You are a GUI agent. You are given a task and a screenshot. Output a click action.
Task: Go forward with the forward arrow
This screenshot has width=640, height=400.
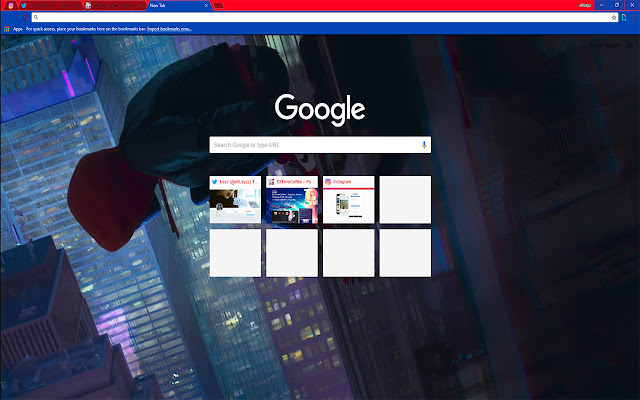[x=16, y=18]
